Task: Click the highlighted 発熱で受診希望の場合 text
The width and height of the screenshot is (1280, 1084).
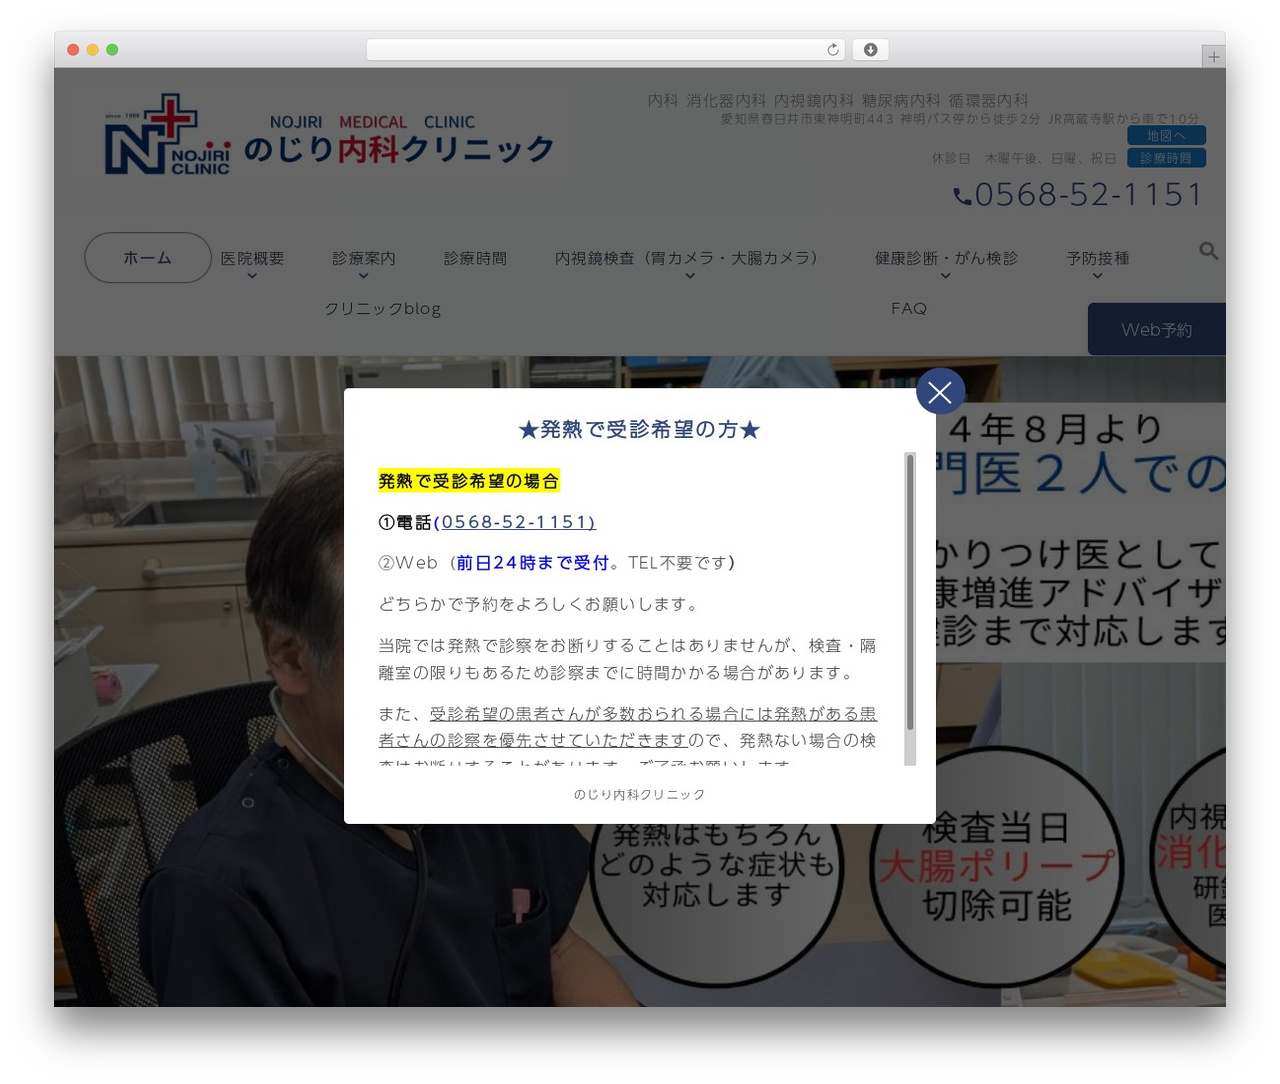Action: [x=468, y=481]
